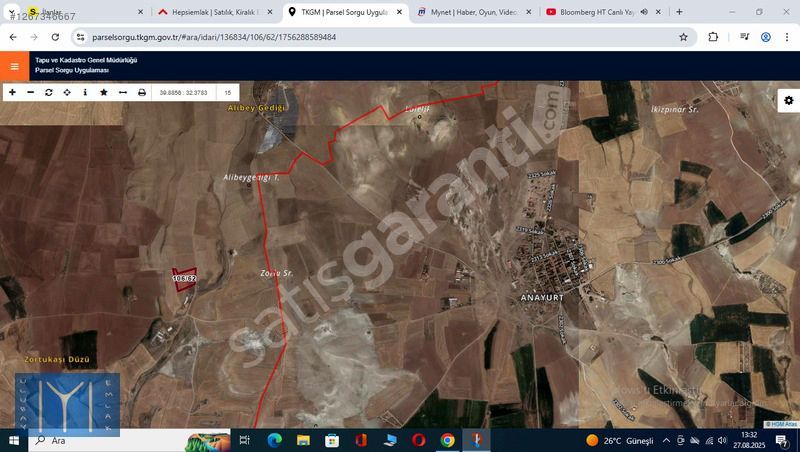This screenshot has height=452, width=800.
Task: Activate the crosshair locate-position tool
Action: pos(67,92)
